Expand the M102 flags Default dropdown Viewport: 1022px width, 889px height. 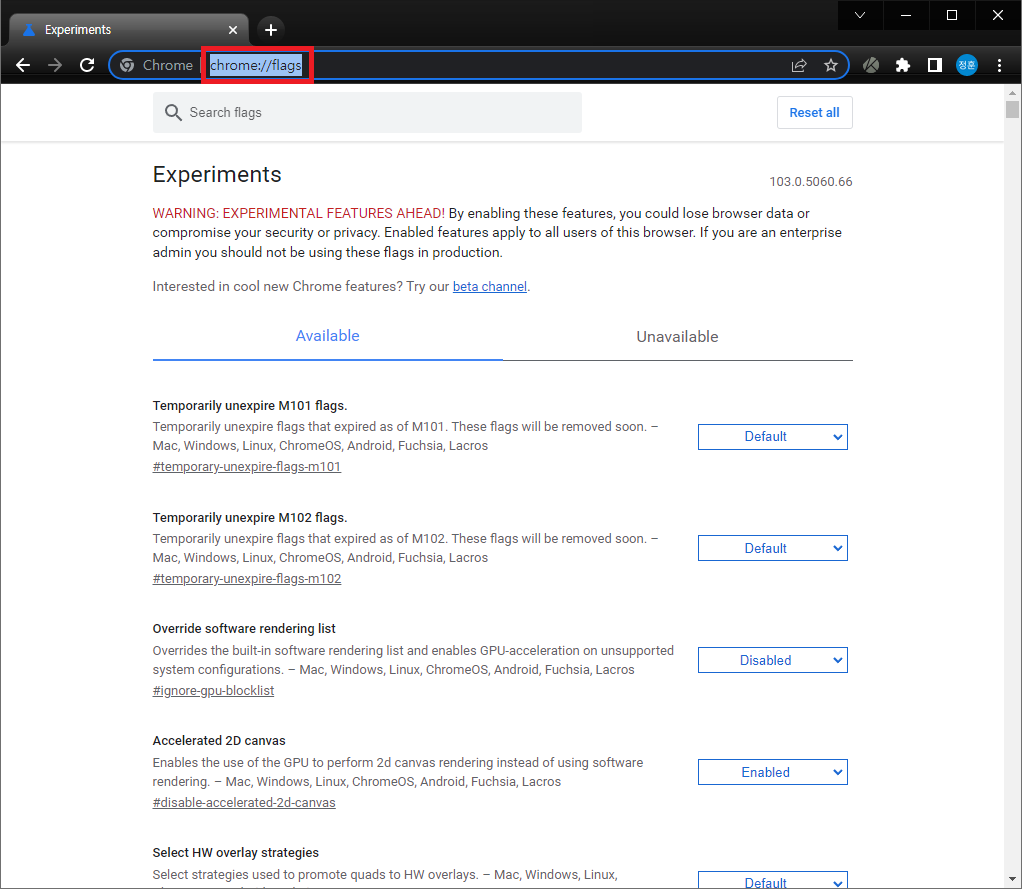pos(772,548)
